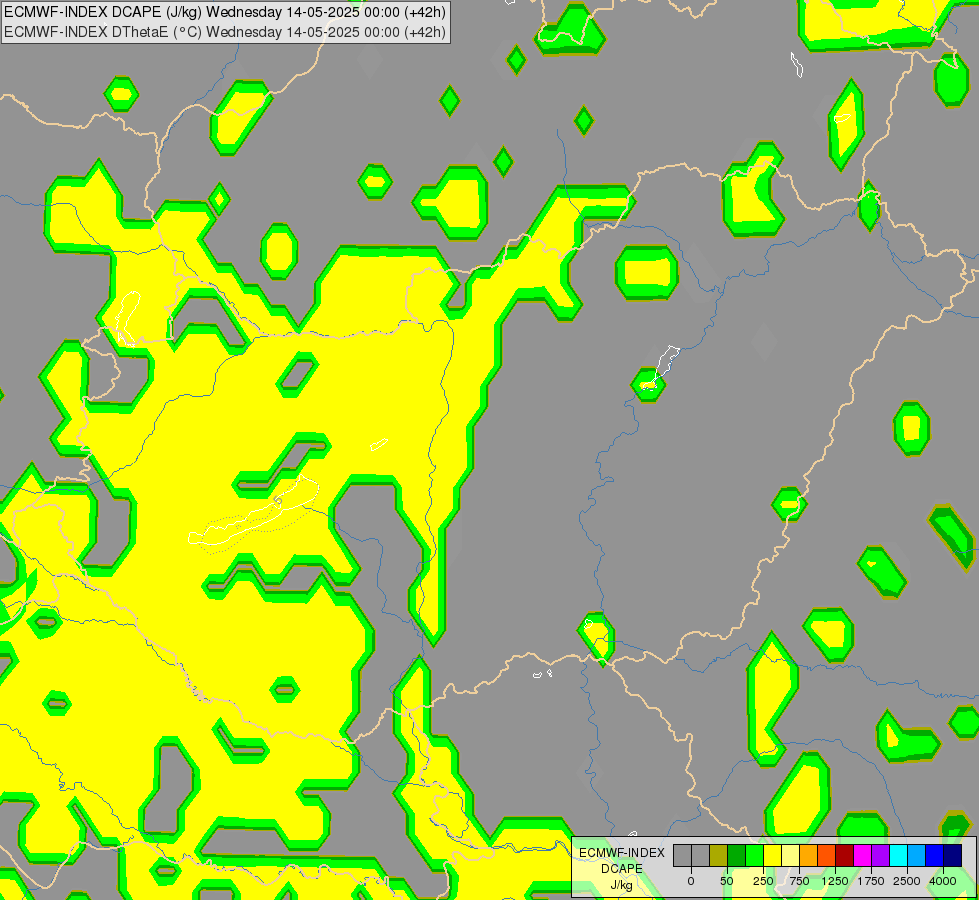Click the legend's ECMWF-INDEX label
Screen dimensions: 979x900
click(622, 853)
